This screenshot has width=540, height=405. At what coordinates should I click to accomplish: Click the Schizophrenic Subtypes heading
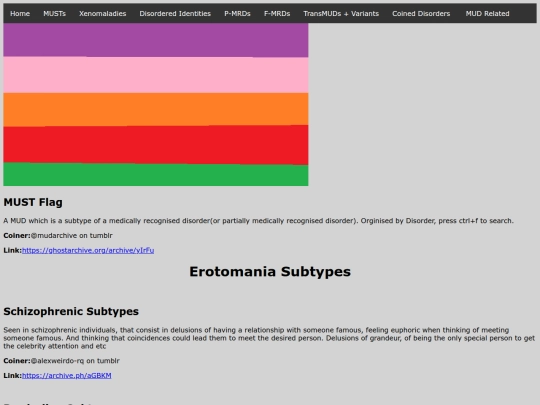[71, 311]
